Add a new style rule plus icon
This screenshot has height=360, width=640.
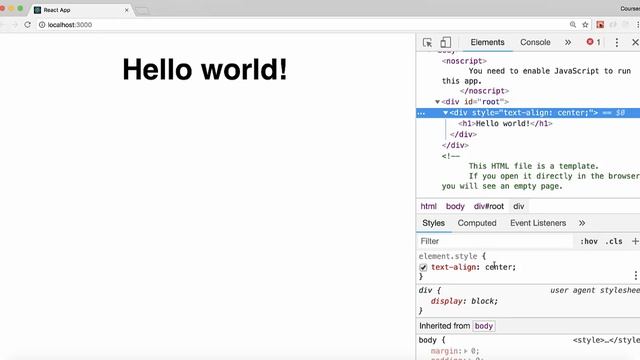pyautogui.click(x=635, y=241)
